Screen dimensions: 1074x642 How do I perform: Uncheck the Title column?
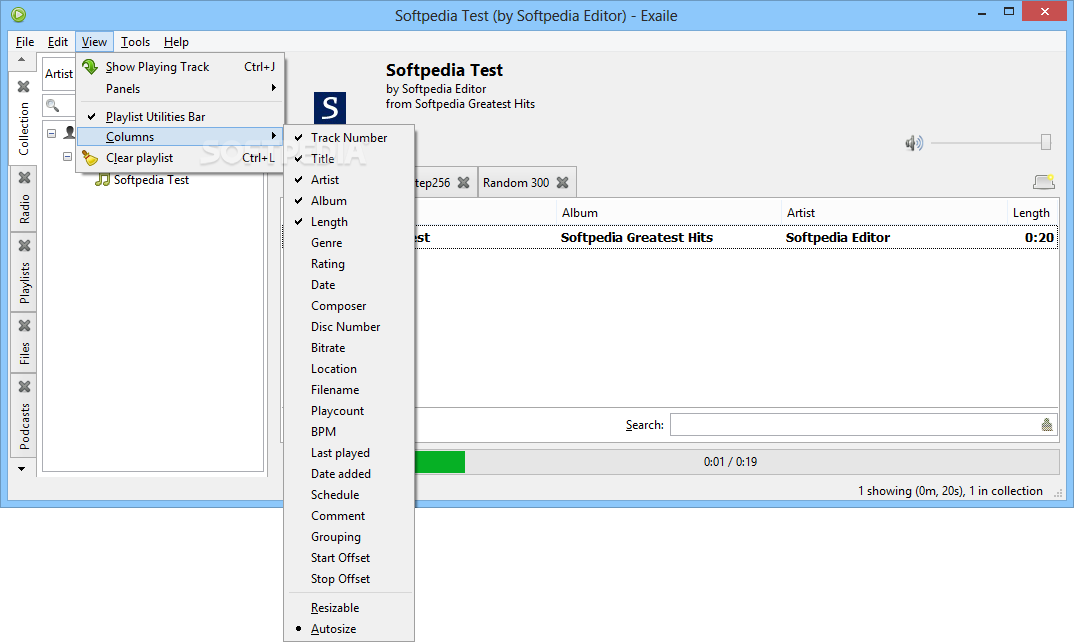[x=349, y=158]
